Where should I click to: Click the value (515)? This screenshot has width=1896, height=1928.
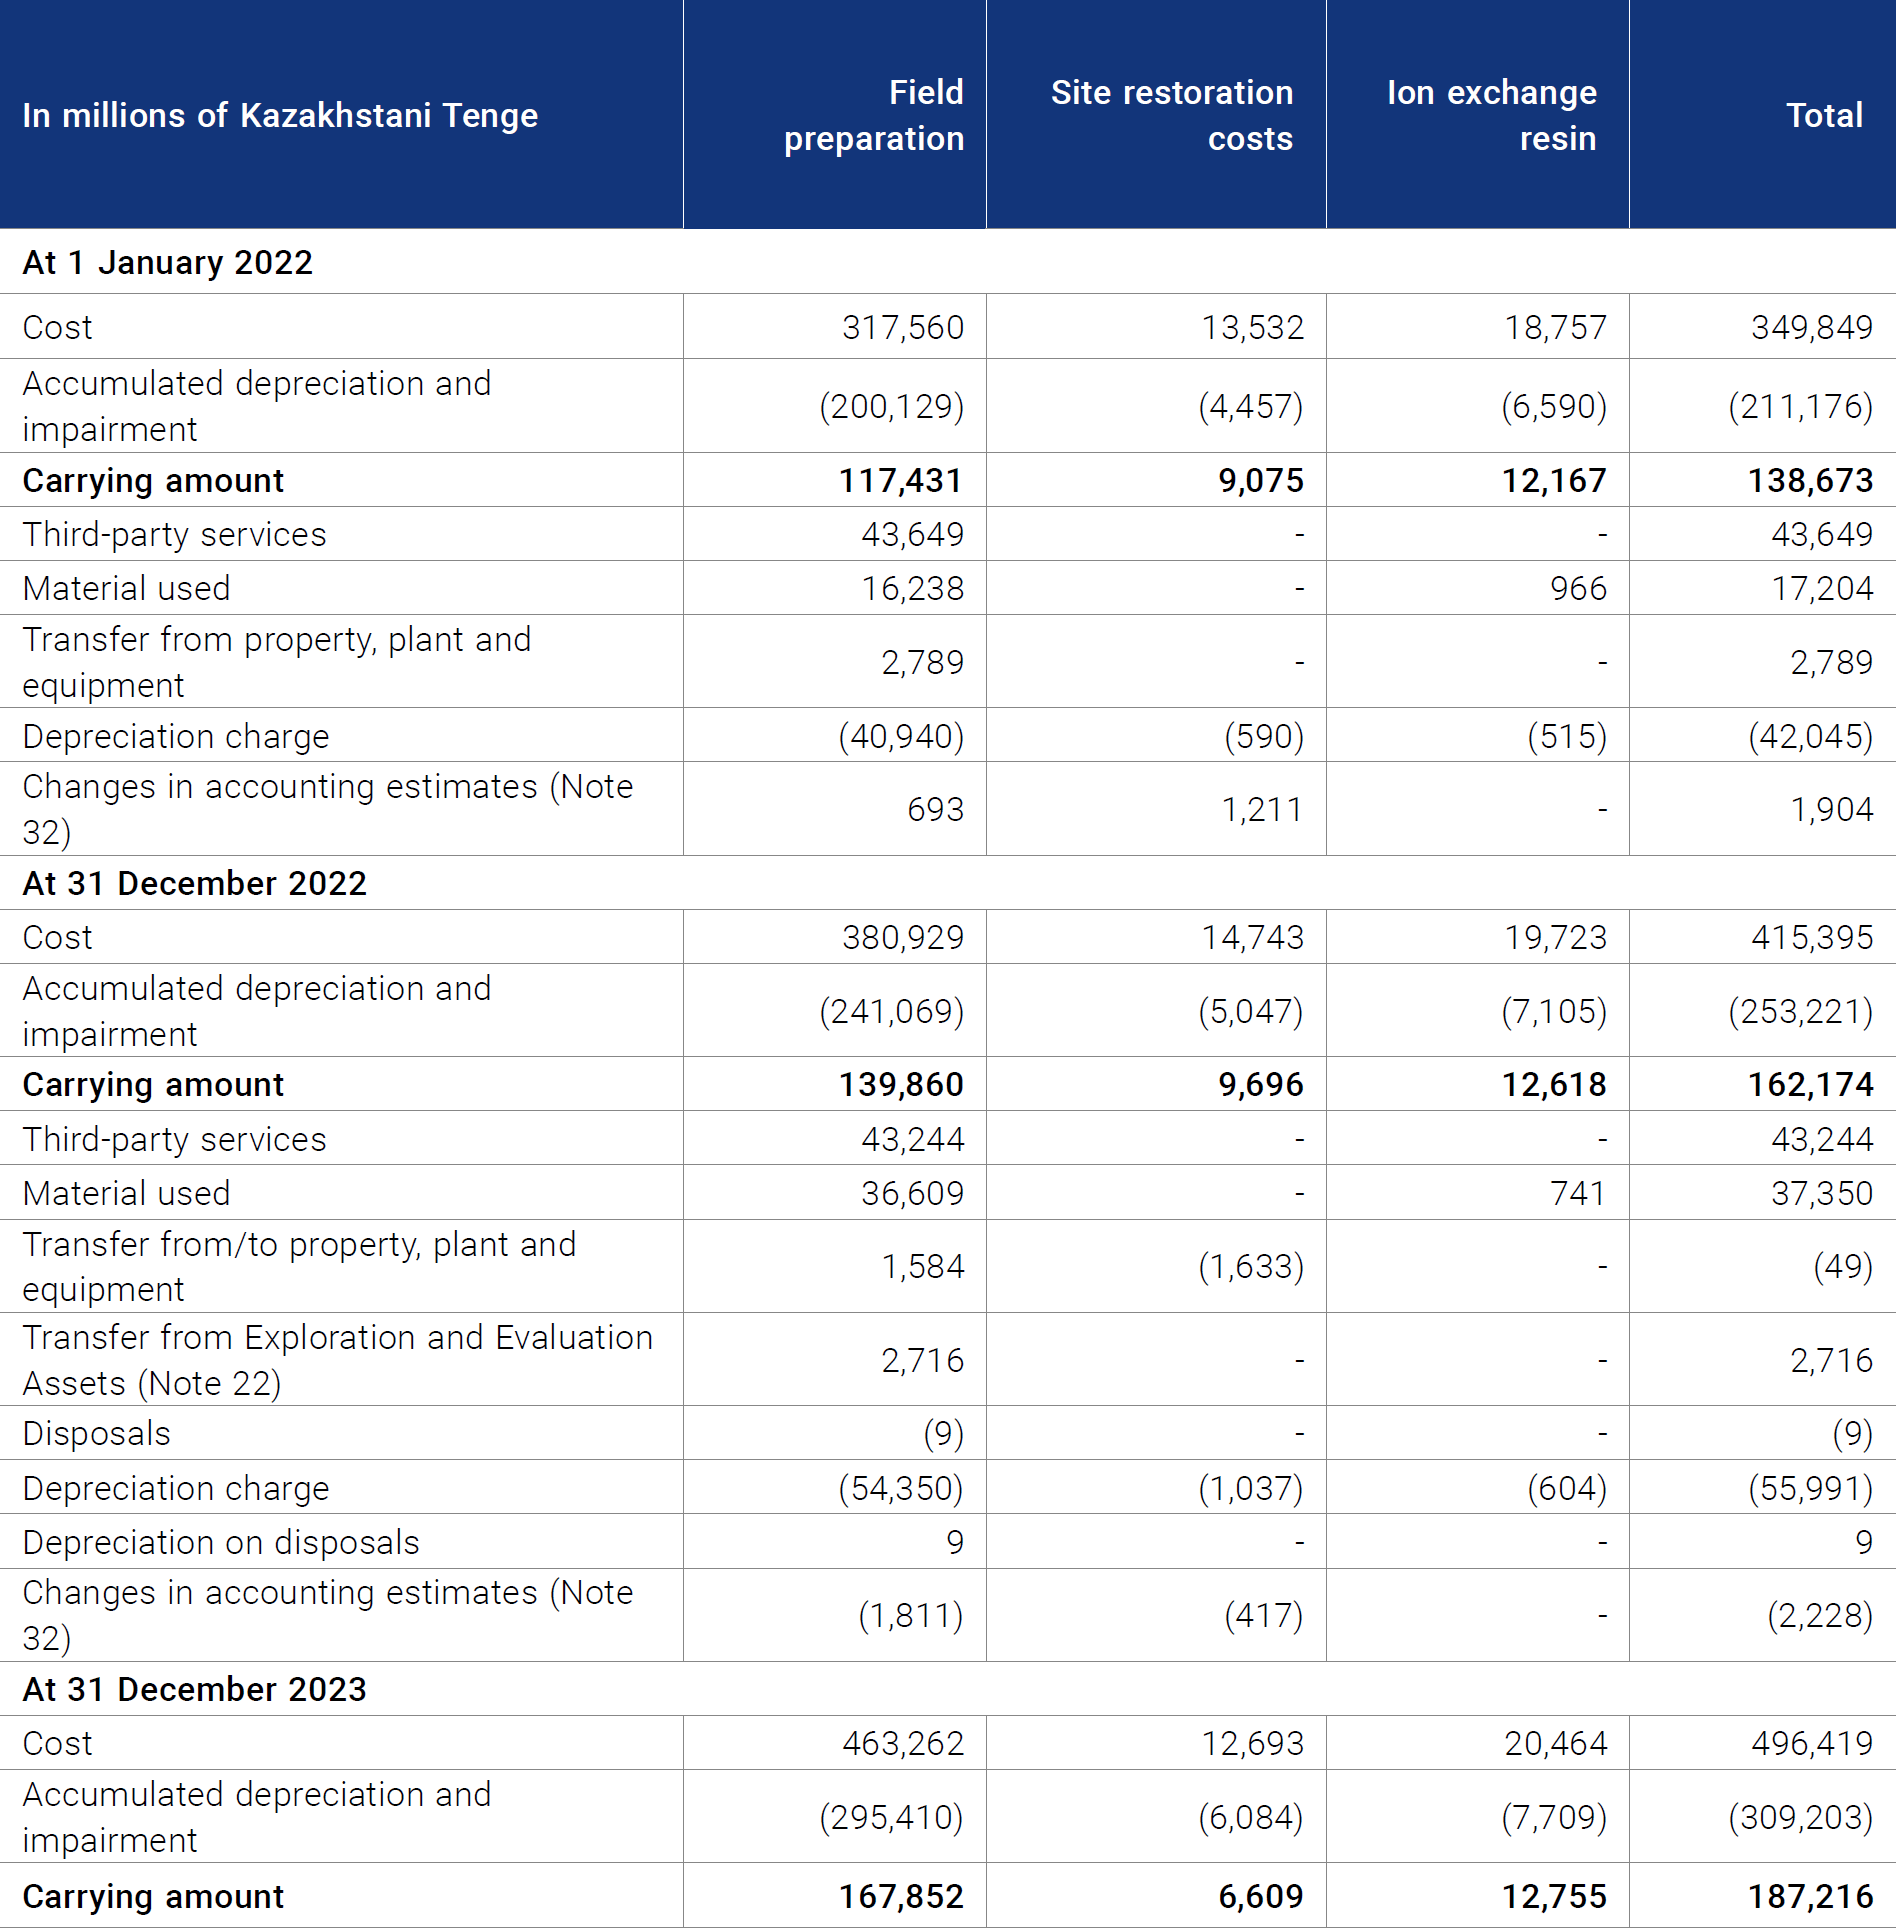click(x=1567, y=736)
